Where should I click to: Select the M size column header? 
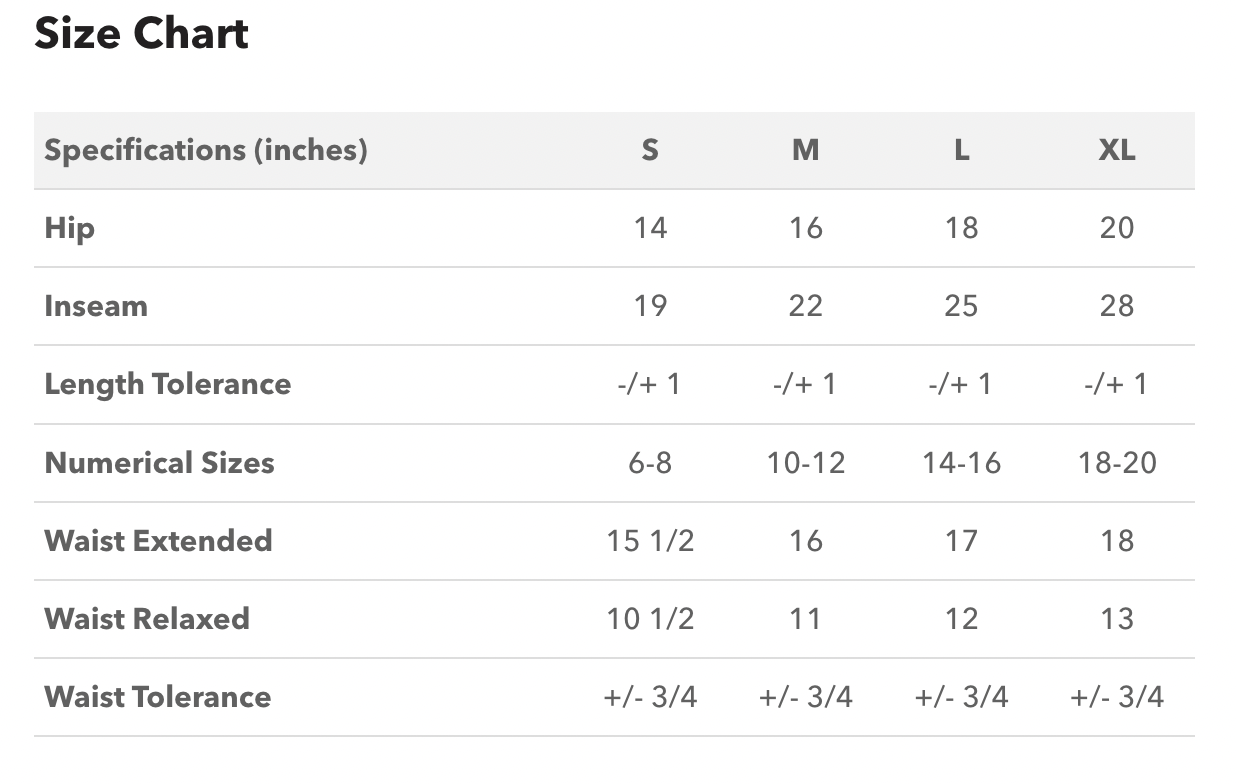pyautogui.click(x=805, y=150)
